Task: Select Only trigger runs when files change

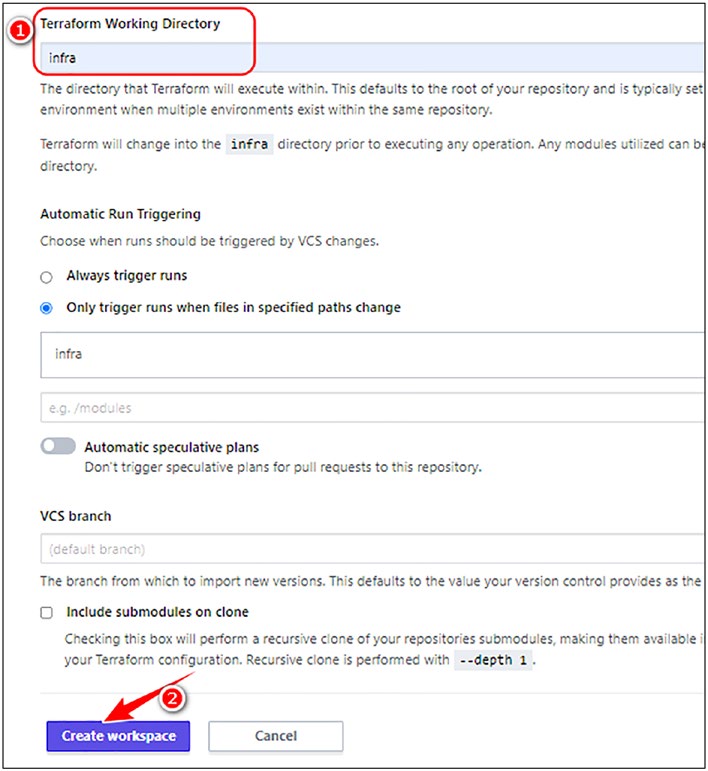Action: (46, 308)
